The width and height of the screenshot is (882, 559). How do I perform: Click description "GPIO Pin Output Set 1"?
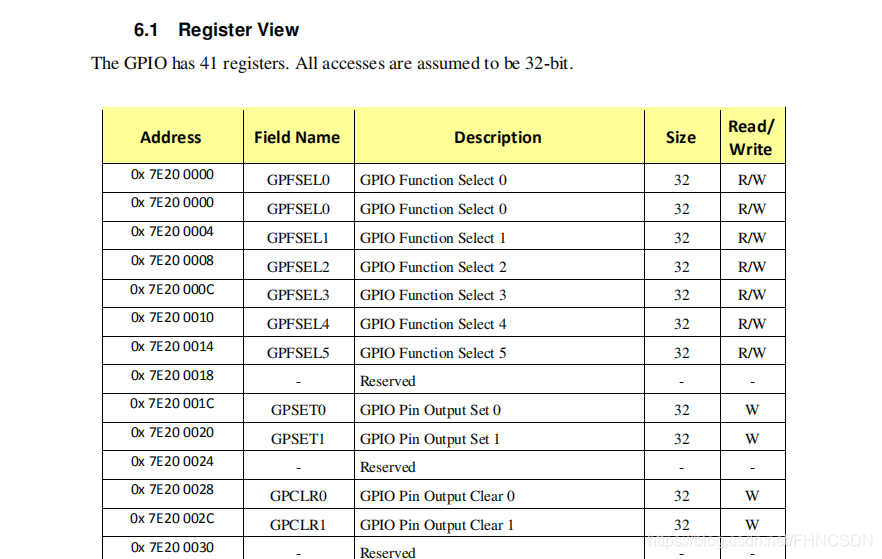[430, 439]
